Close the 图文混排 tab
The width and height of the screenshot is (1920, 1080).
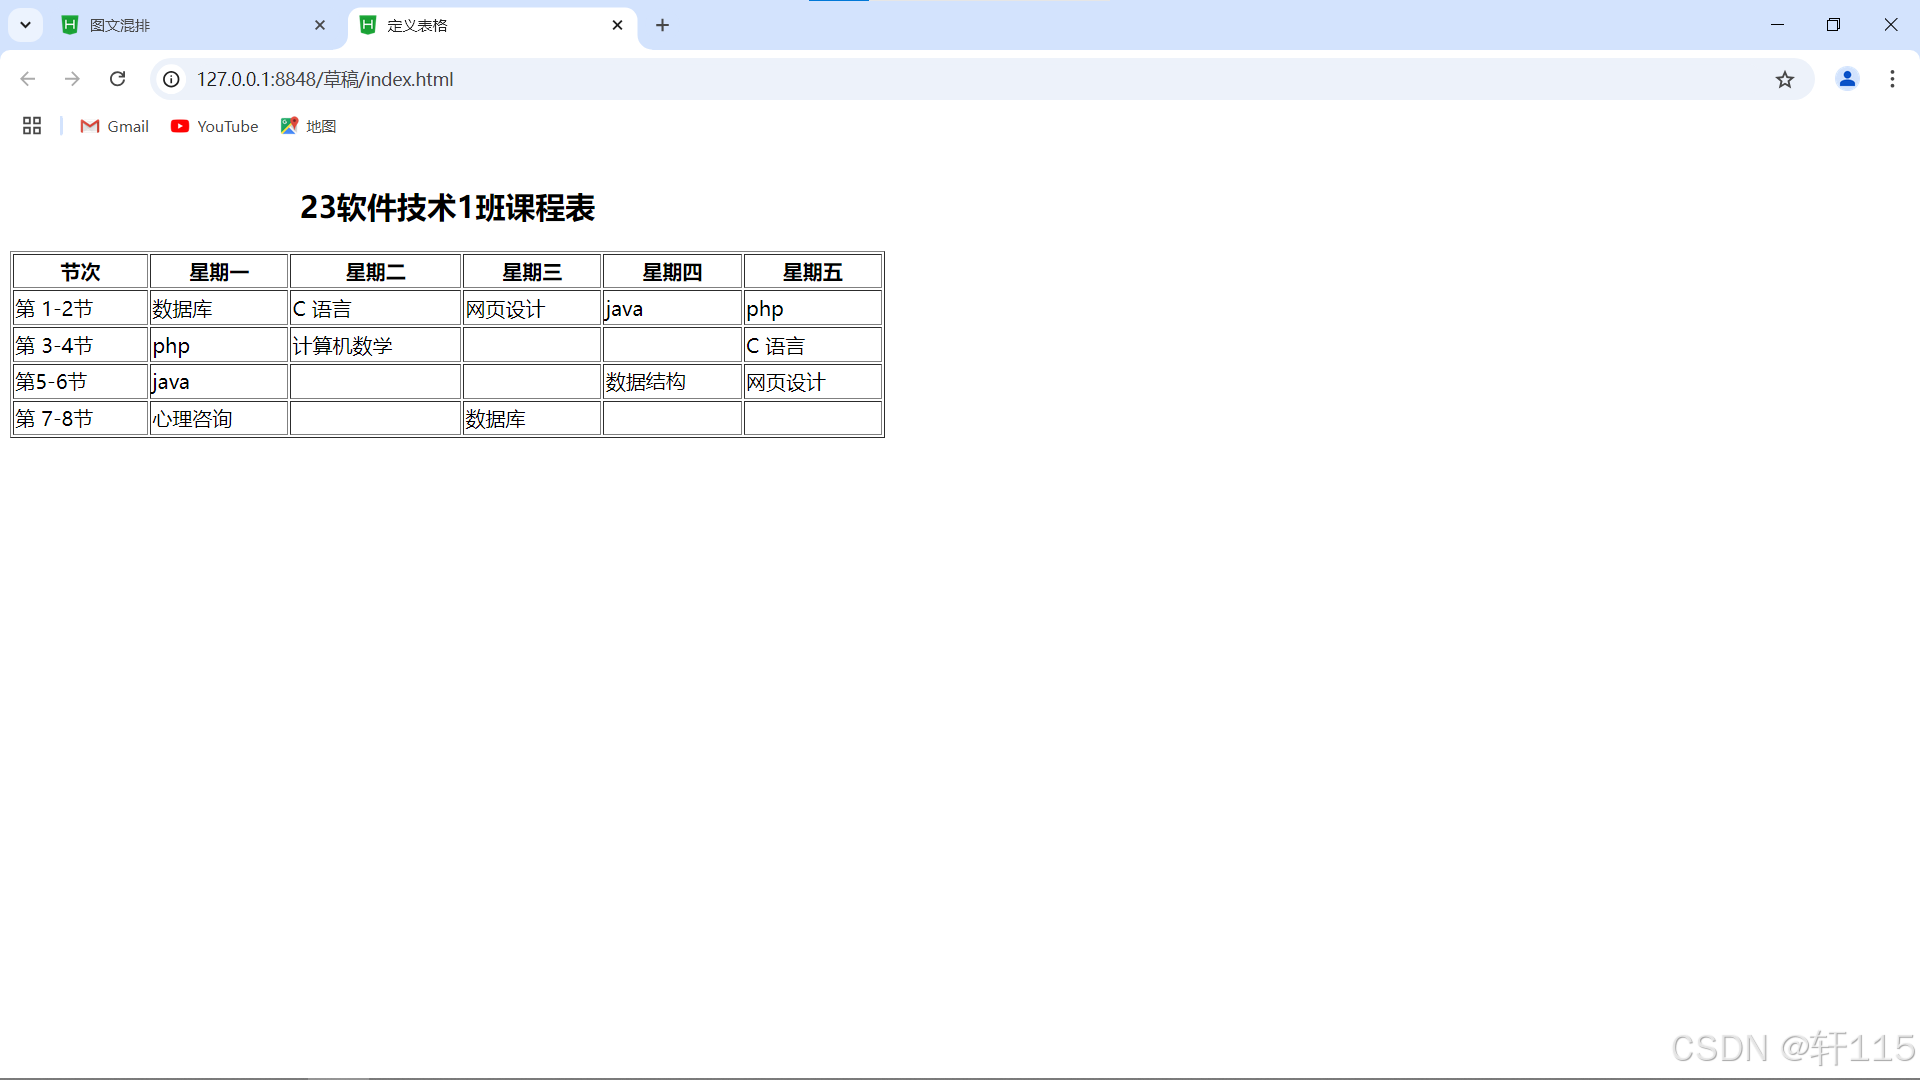click(x=320, y=25)
